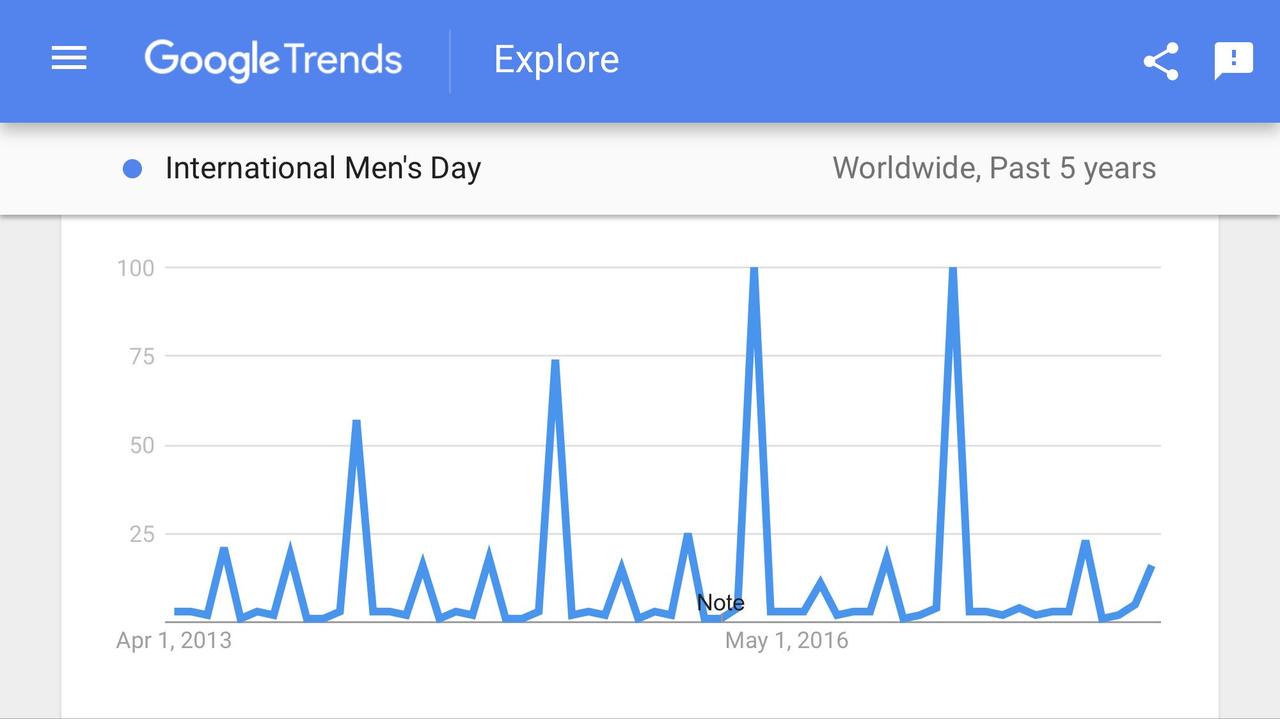
Task: Select the earlier peak reaching 100
Action: 754,269
